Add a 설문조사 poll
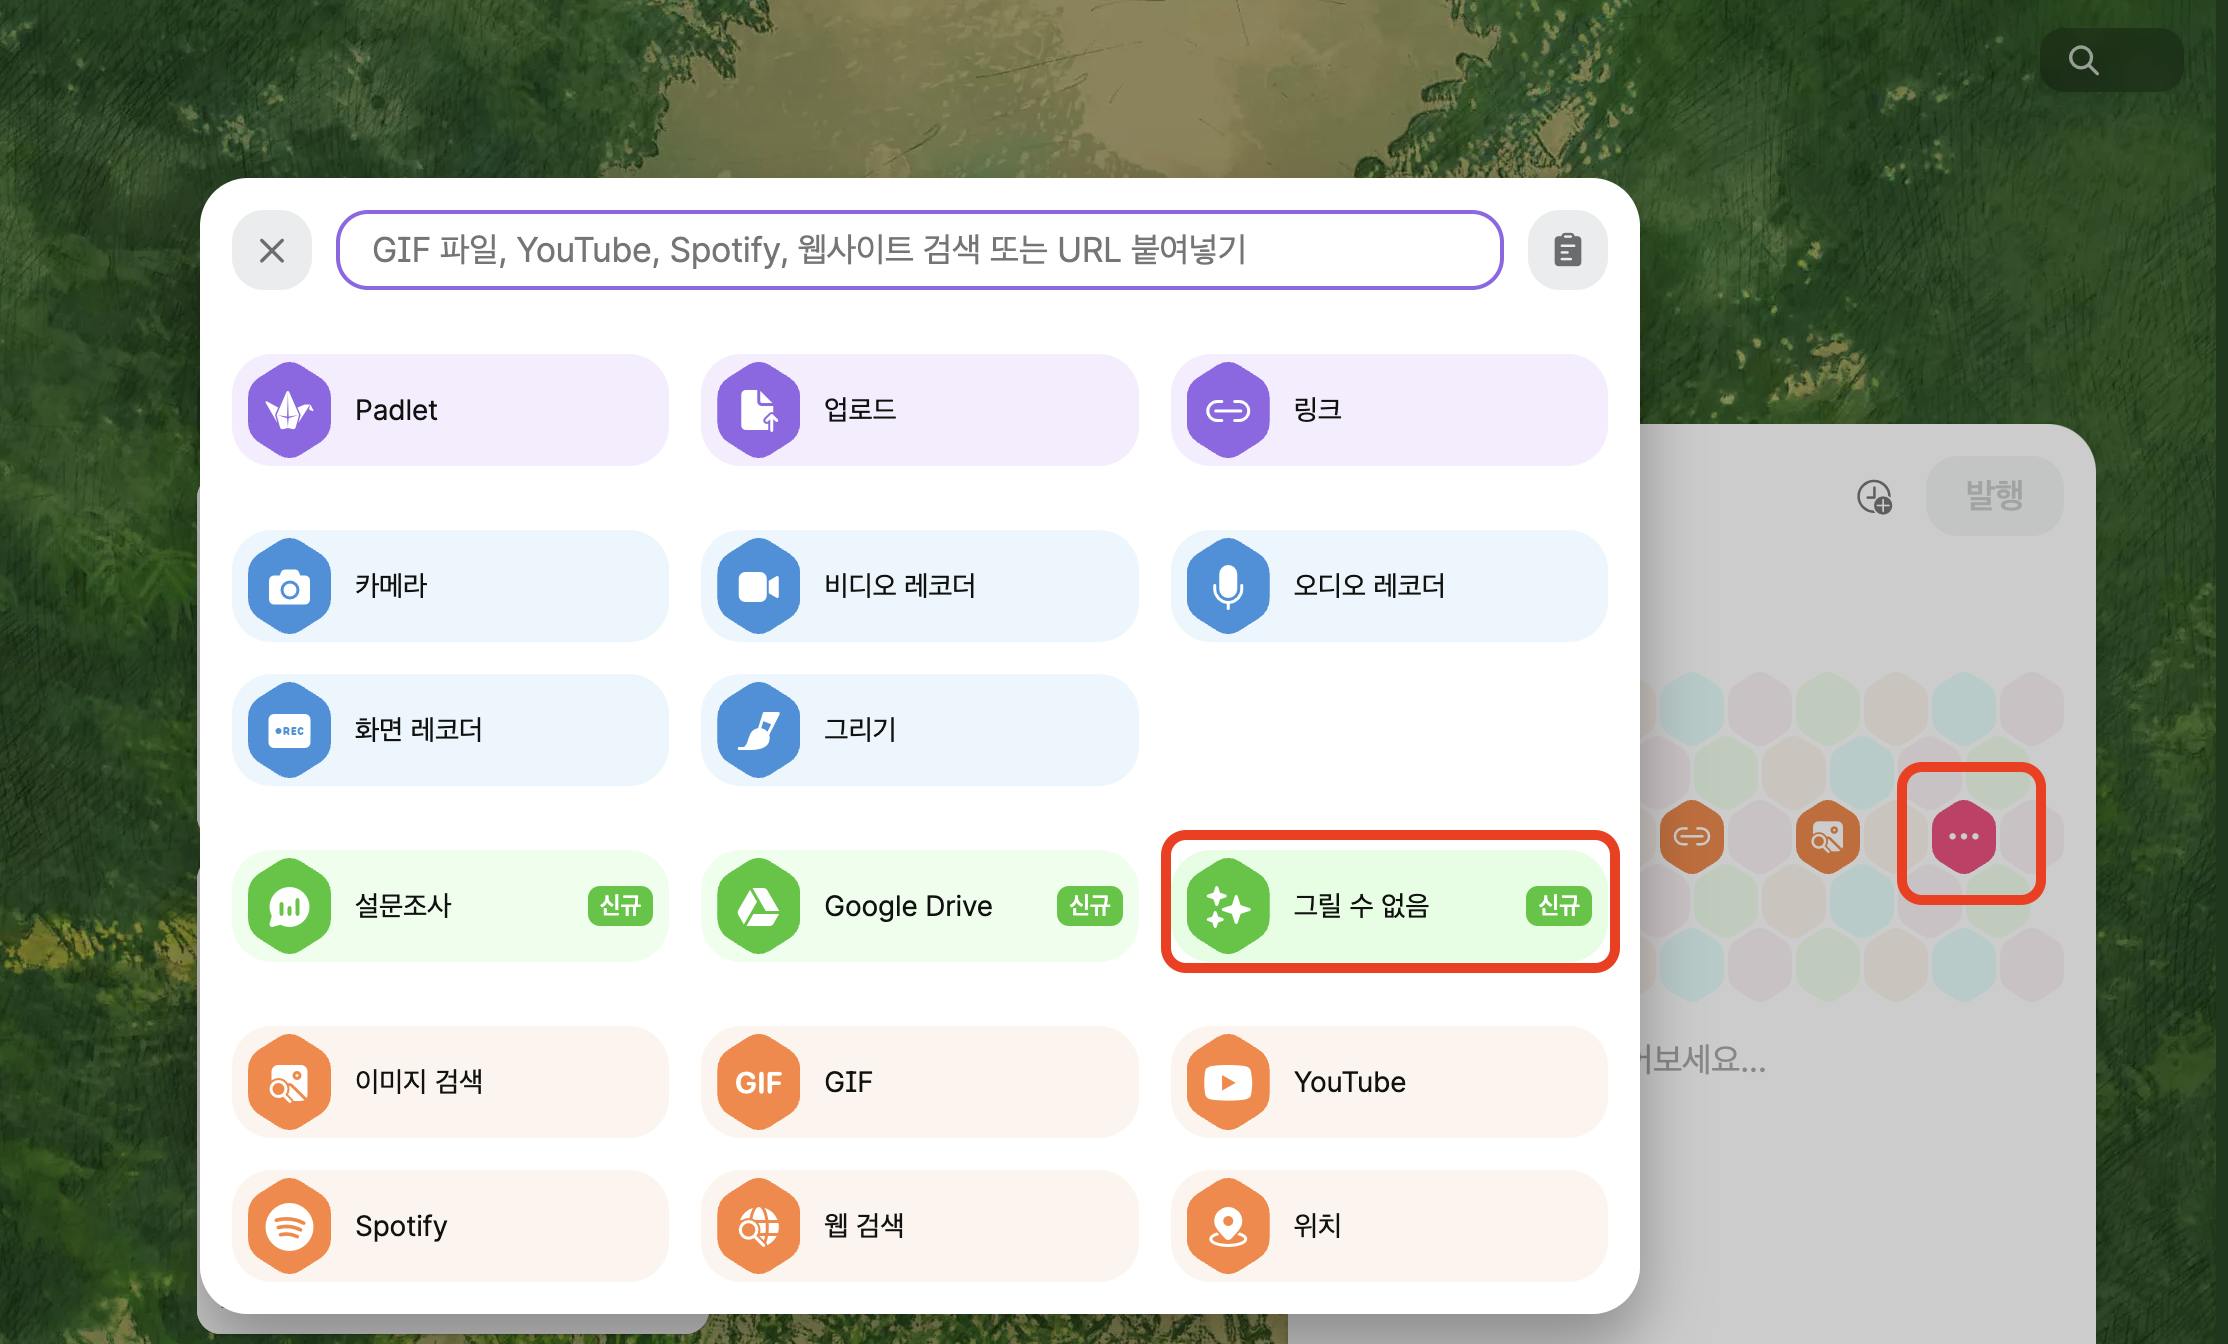 pos(450,906)
